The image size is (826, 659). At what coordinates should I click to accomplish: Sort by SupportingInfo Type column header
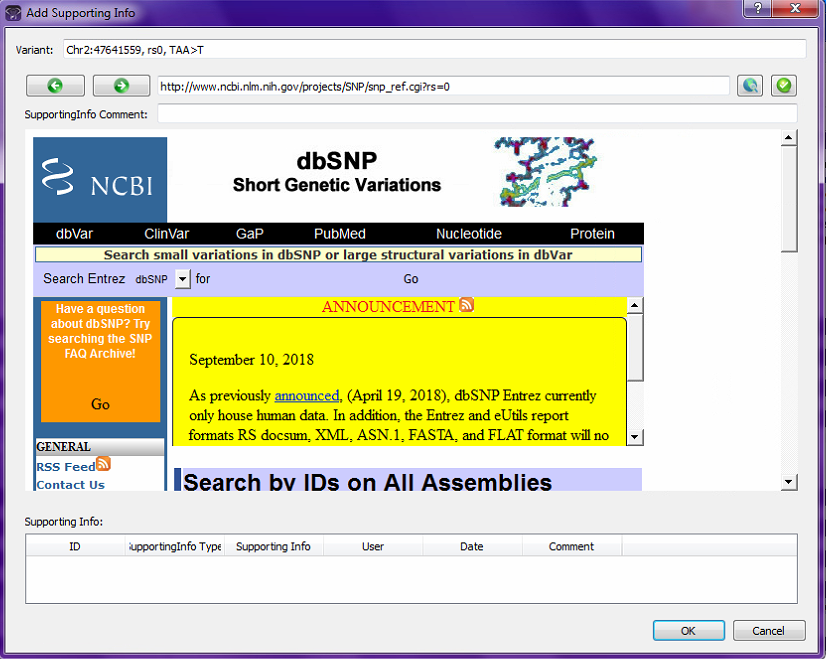(175, 546)
